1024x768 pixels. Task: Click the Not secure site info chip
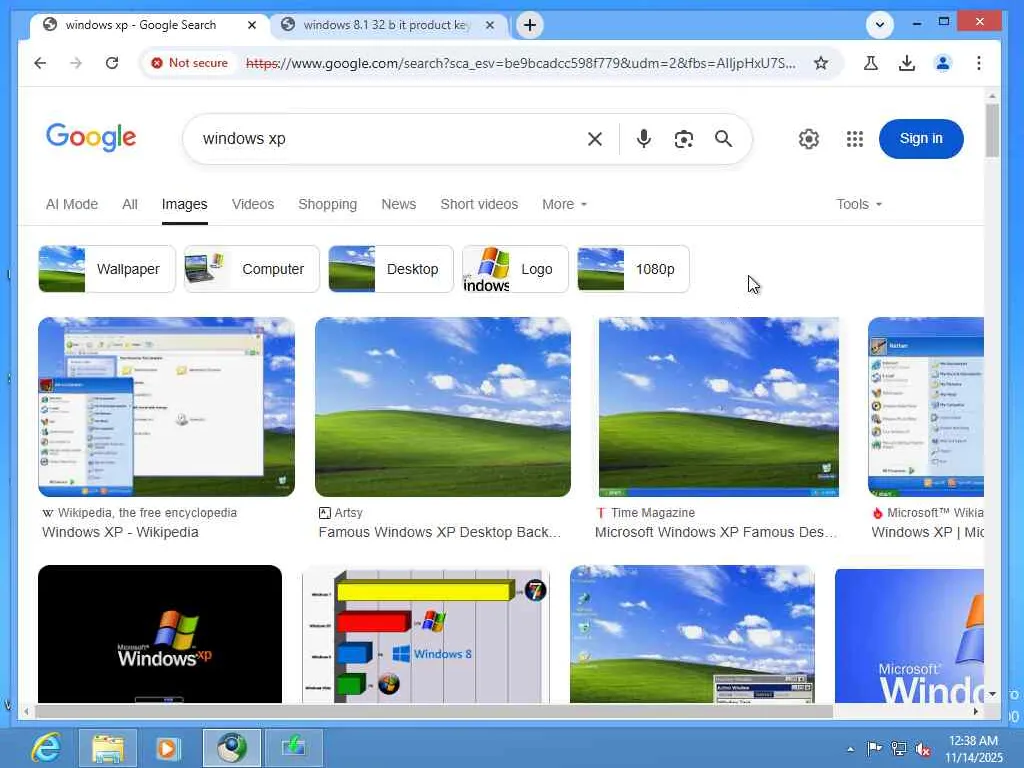click(189, 63)
